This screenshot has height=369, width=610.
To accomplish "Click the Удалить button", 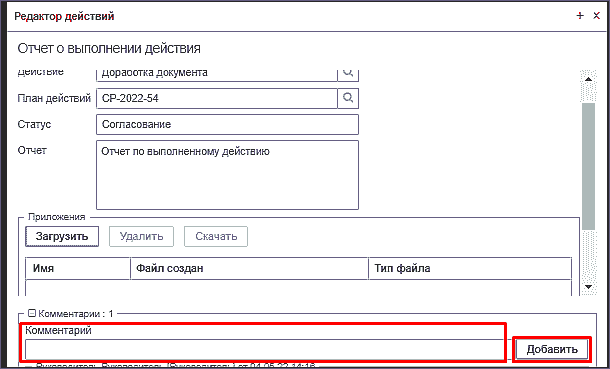I will coord(141,236).
